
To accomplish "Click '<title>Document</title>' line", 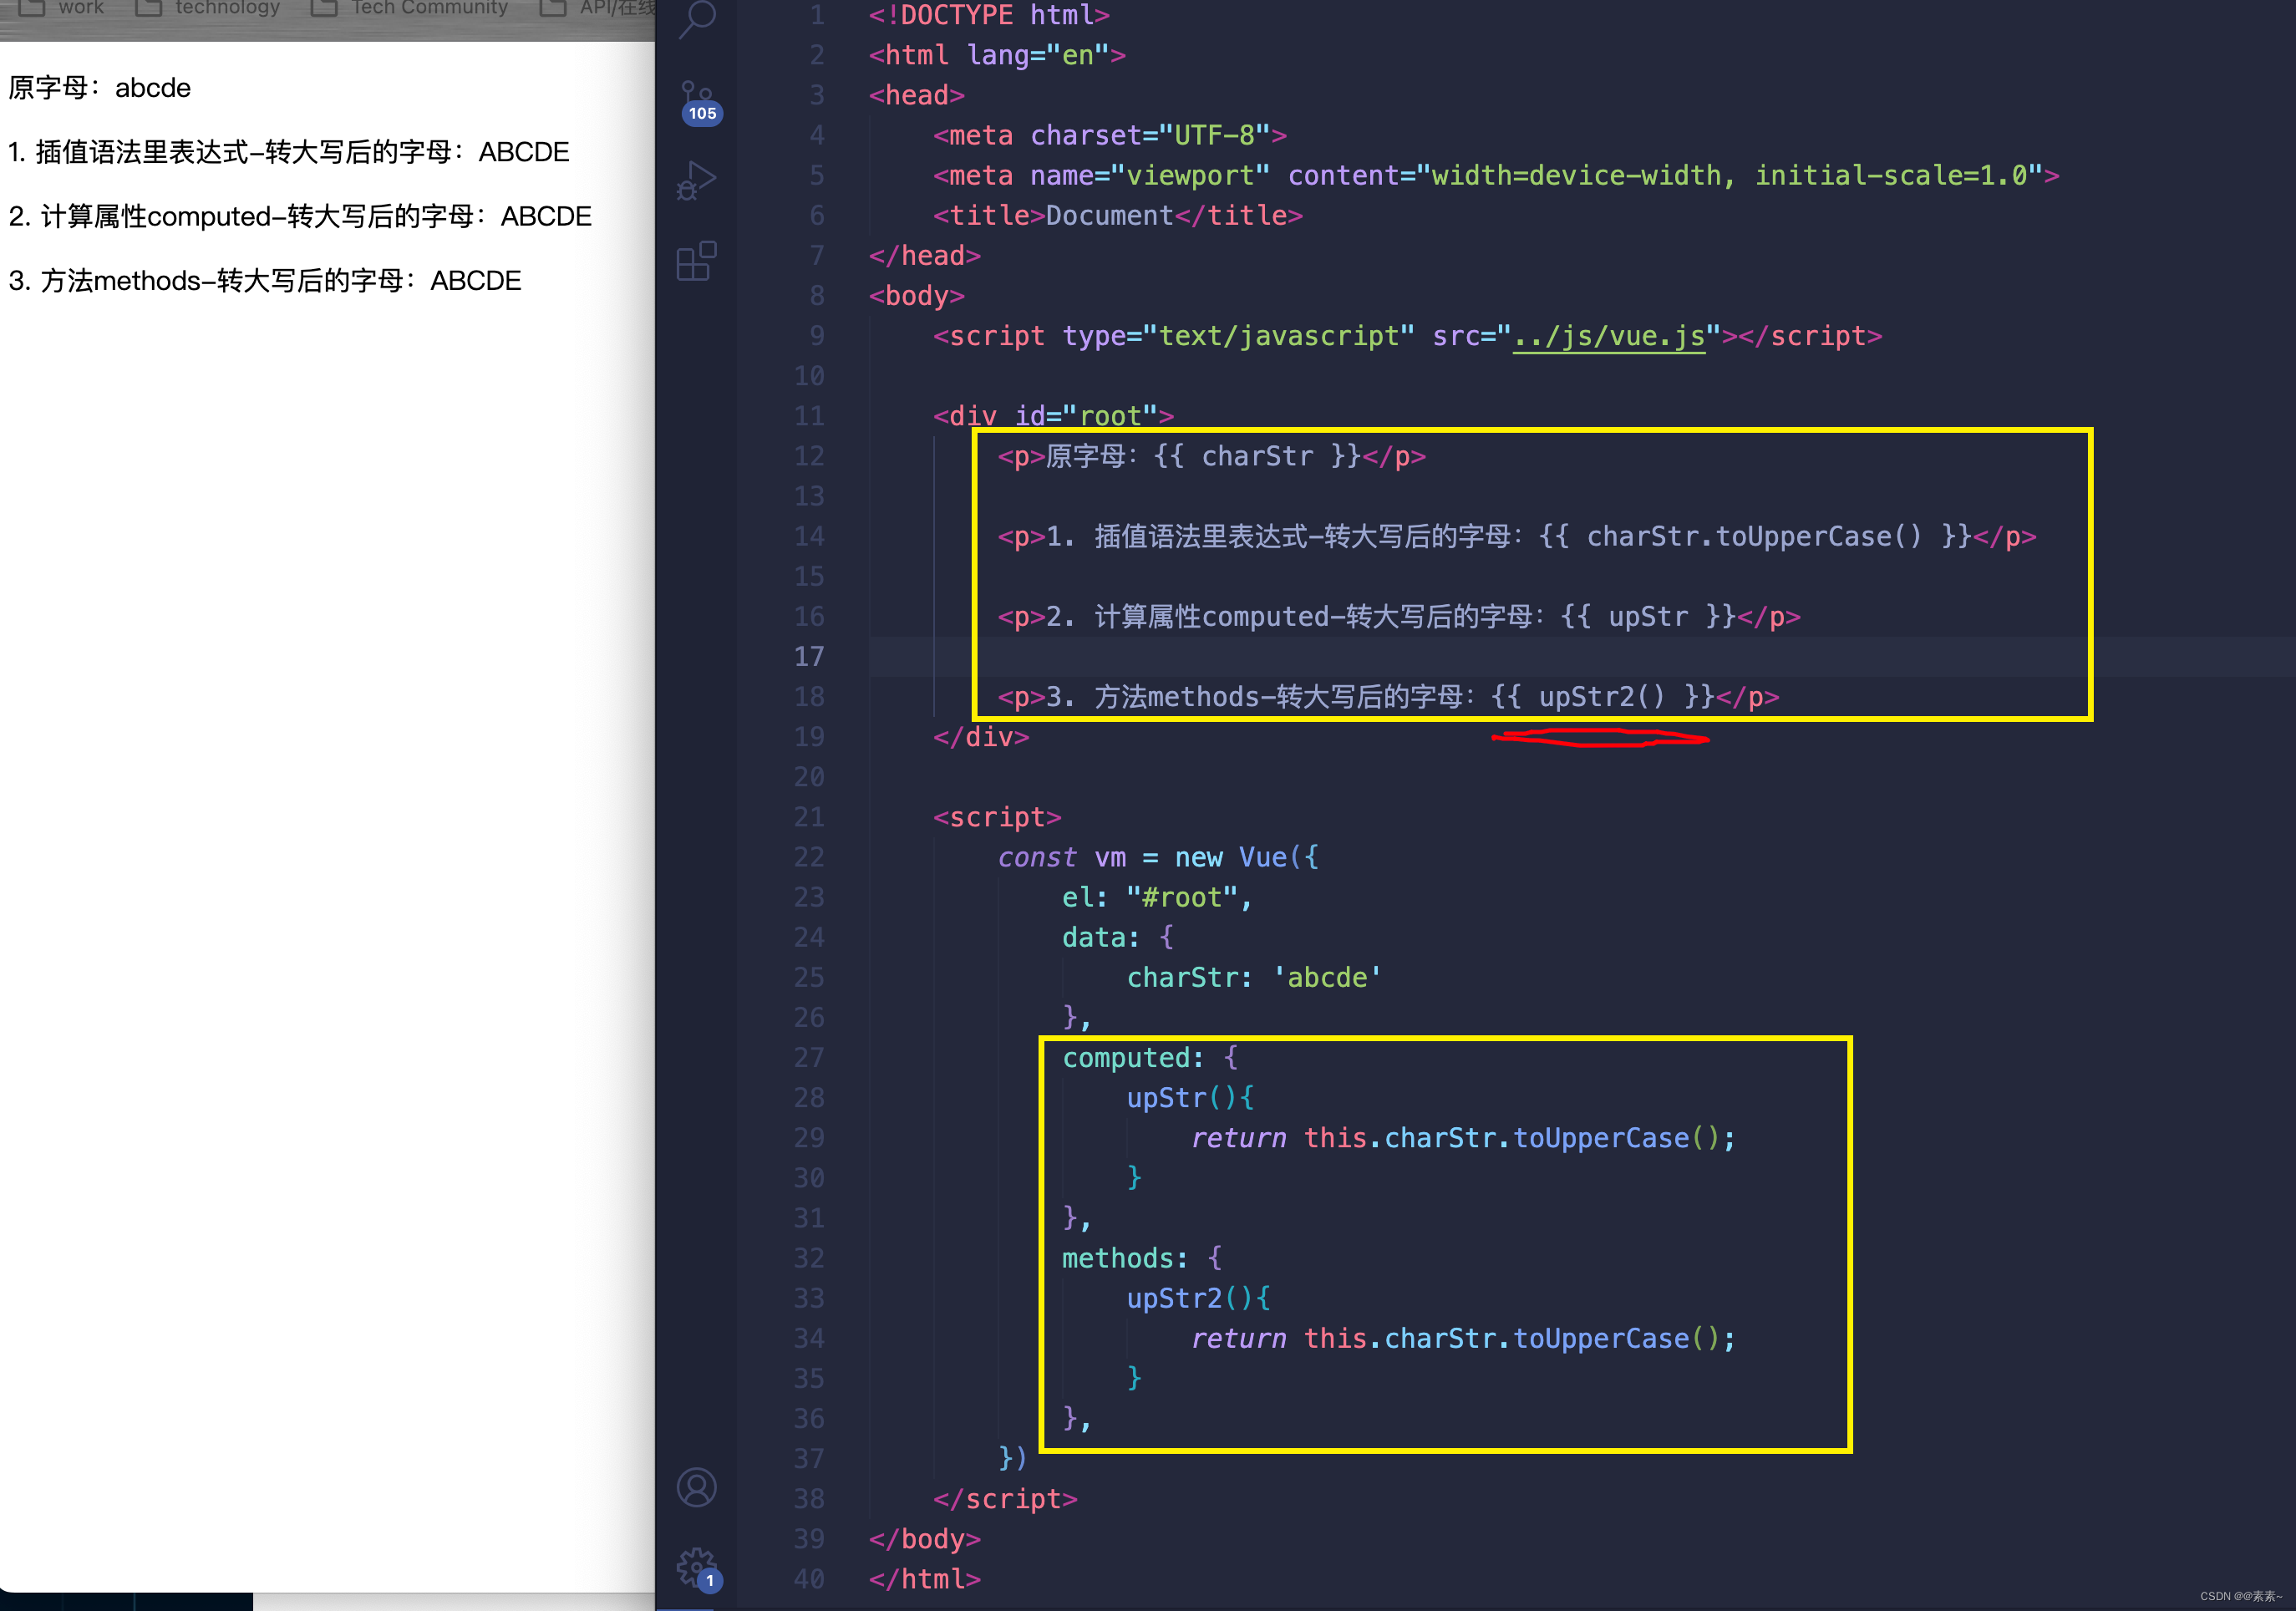I will point(1118,216).
